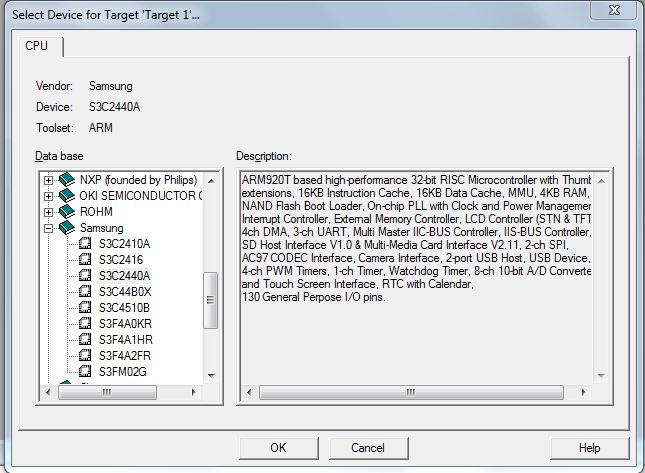The width and height of the screenshot is (645, 473).
Task: Click the NXP (founded by Philips) label
Action: (x=139, y=180)
